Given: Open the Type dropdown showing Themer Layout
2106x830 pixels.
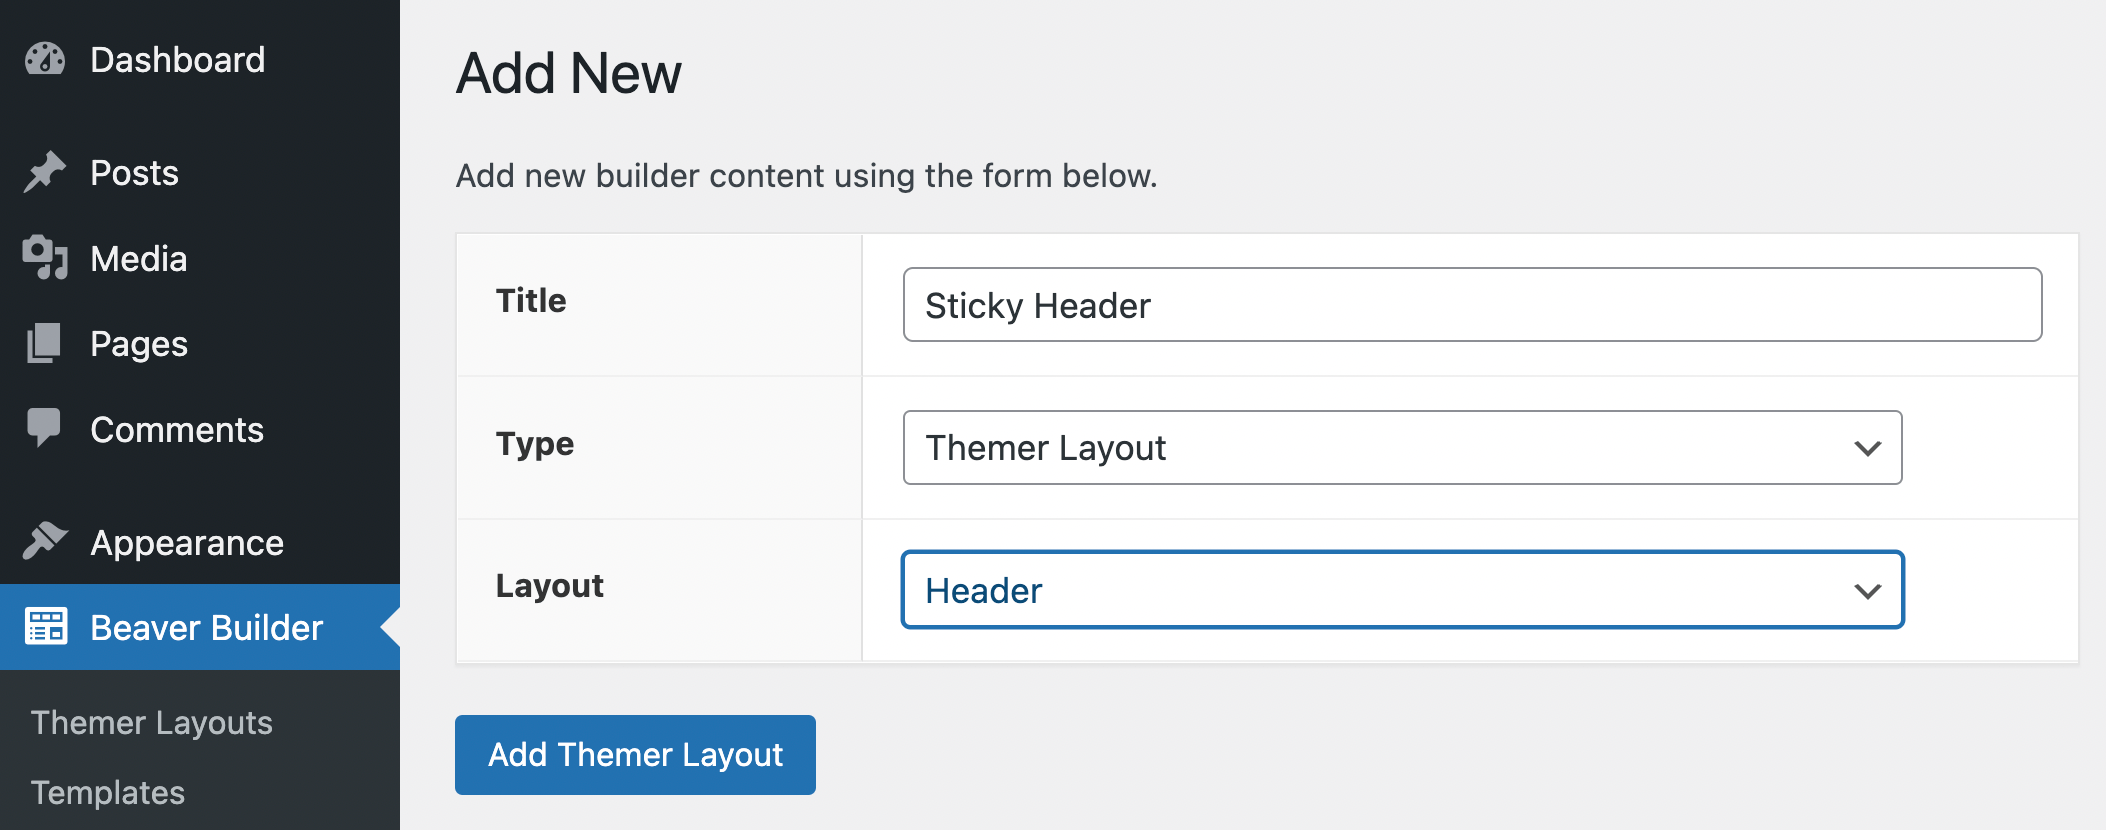Looking at the screenshot, I should click(1402, 447).
